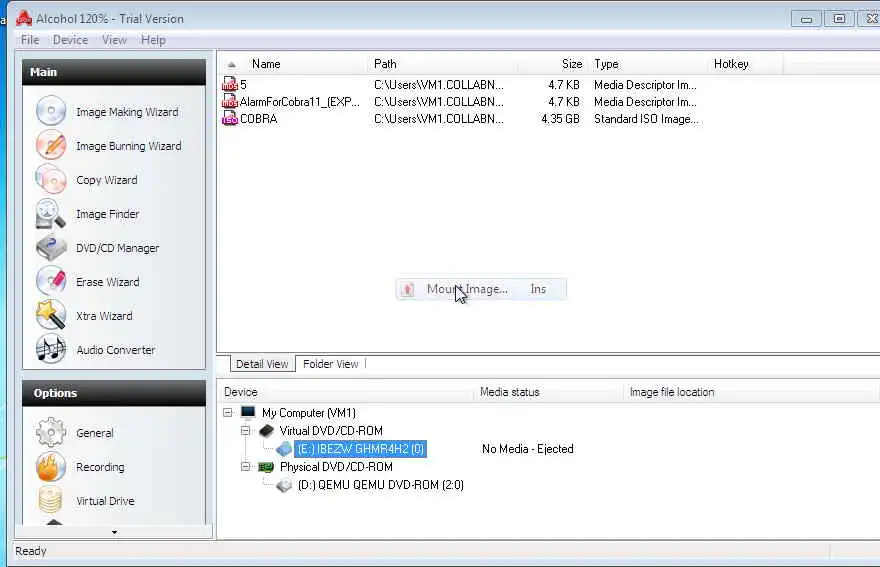Viewport: 880px width, 567px height.
Task: Toggle sort arrow in the Name column header
Action: click(232, 65)
